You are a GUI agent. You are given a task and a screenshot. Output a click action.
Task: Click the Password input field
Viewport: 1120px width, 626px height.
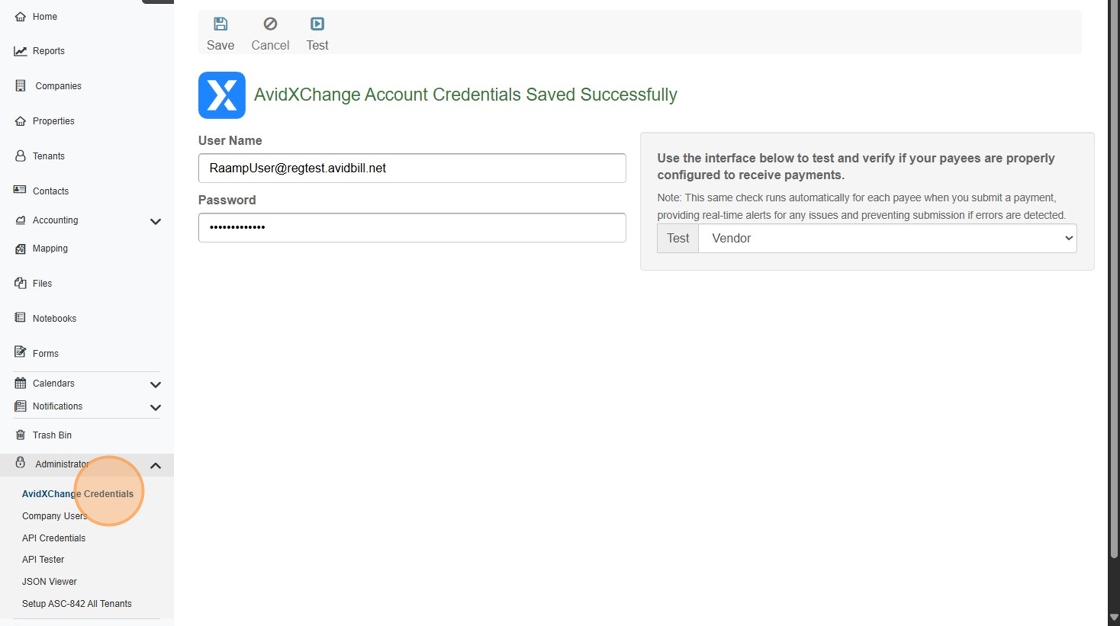[x=412, y=227]
